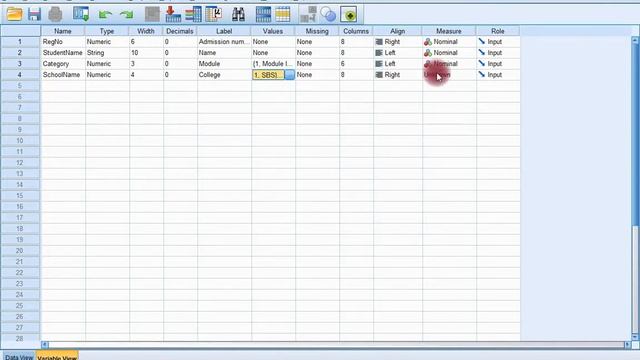Click the 'Module' label cell
Image resolution: width=640 pixels, height=360 pixels.
click(x=224, y=64)
